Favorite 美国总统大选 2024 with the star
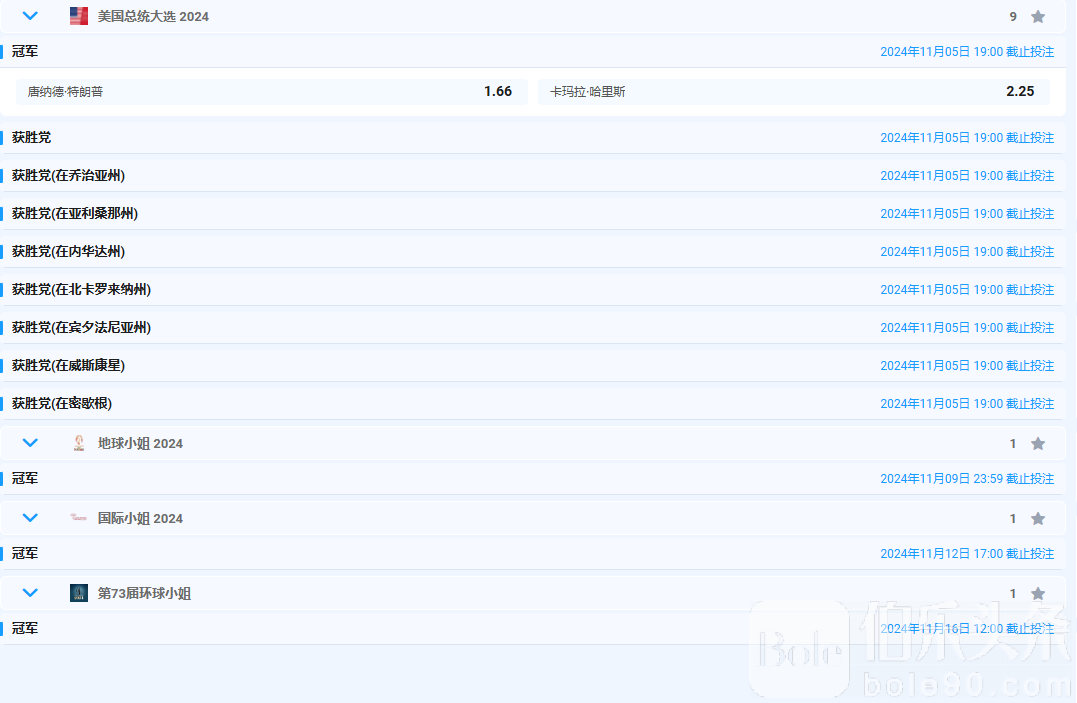1077x703 pixels. (1038, 16)
